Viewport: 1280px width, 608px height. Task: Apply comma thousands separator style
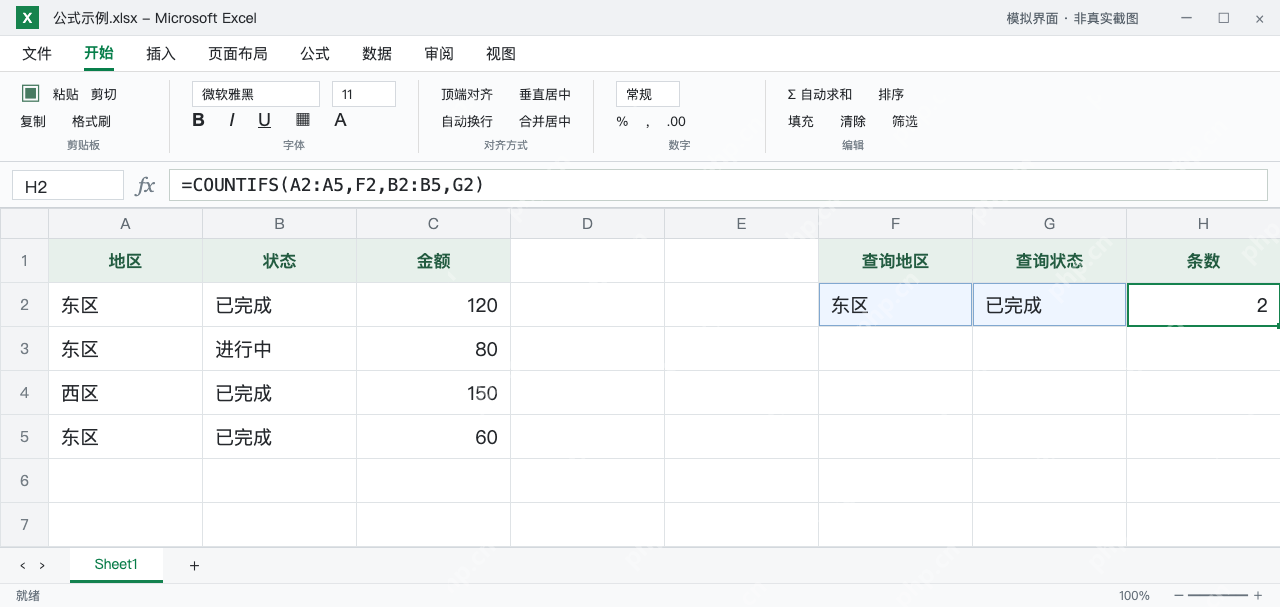click(648, 122)
